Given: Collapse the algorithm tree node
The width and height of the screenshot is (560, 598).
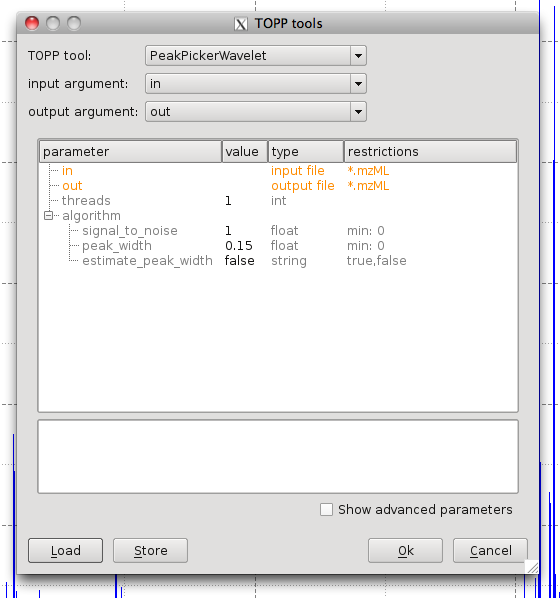Looking at the screenshot, I should pos(48,215).
